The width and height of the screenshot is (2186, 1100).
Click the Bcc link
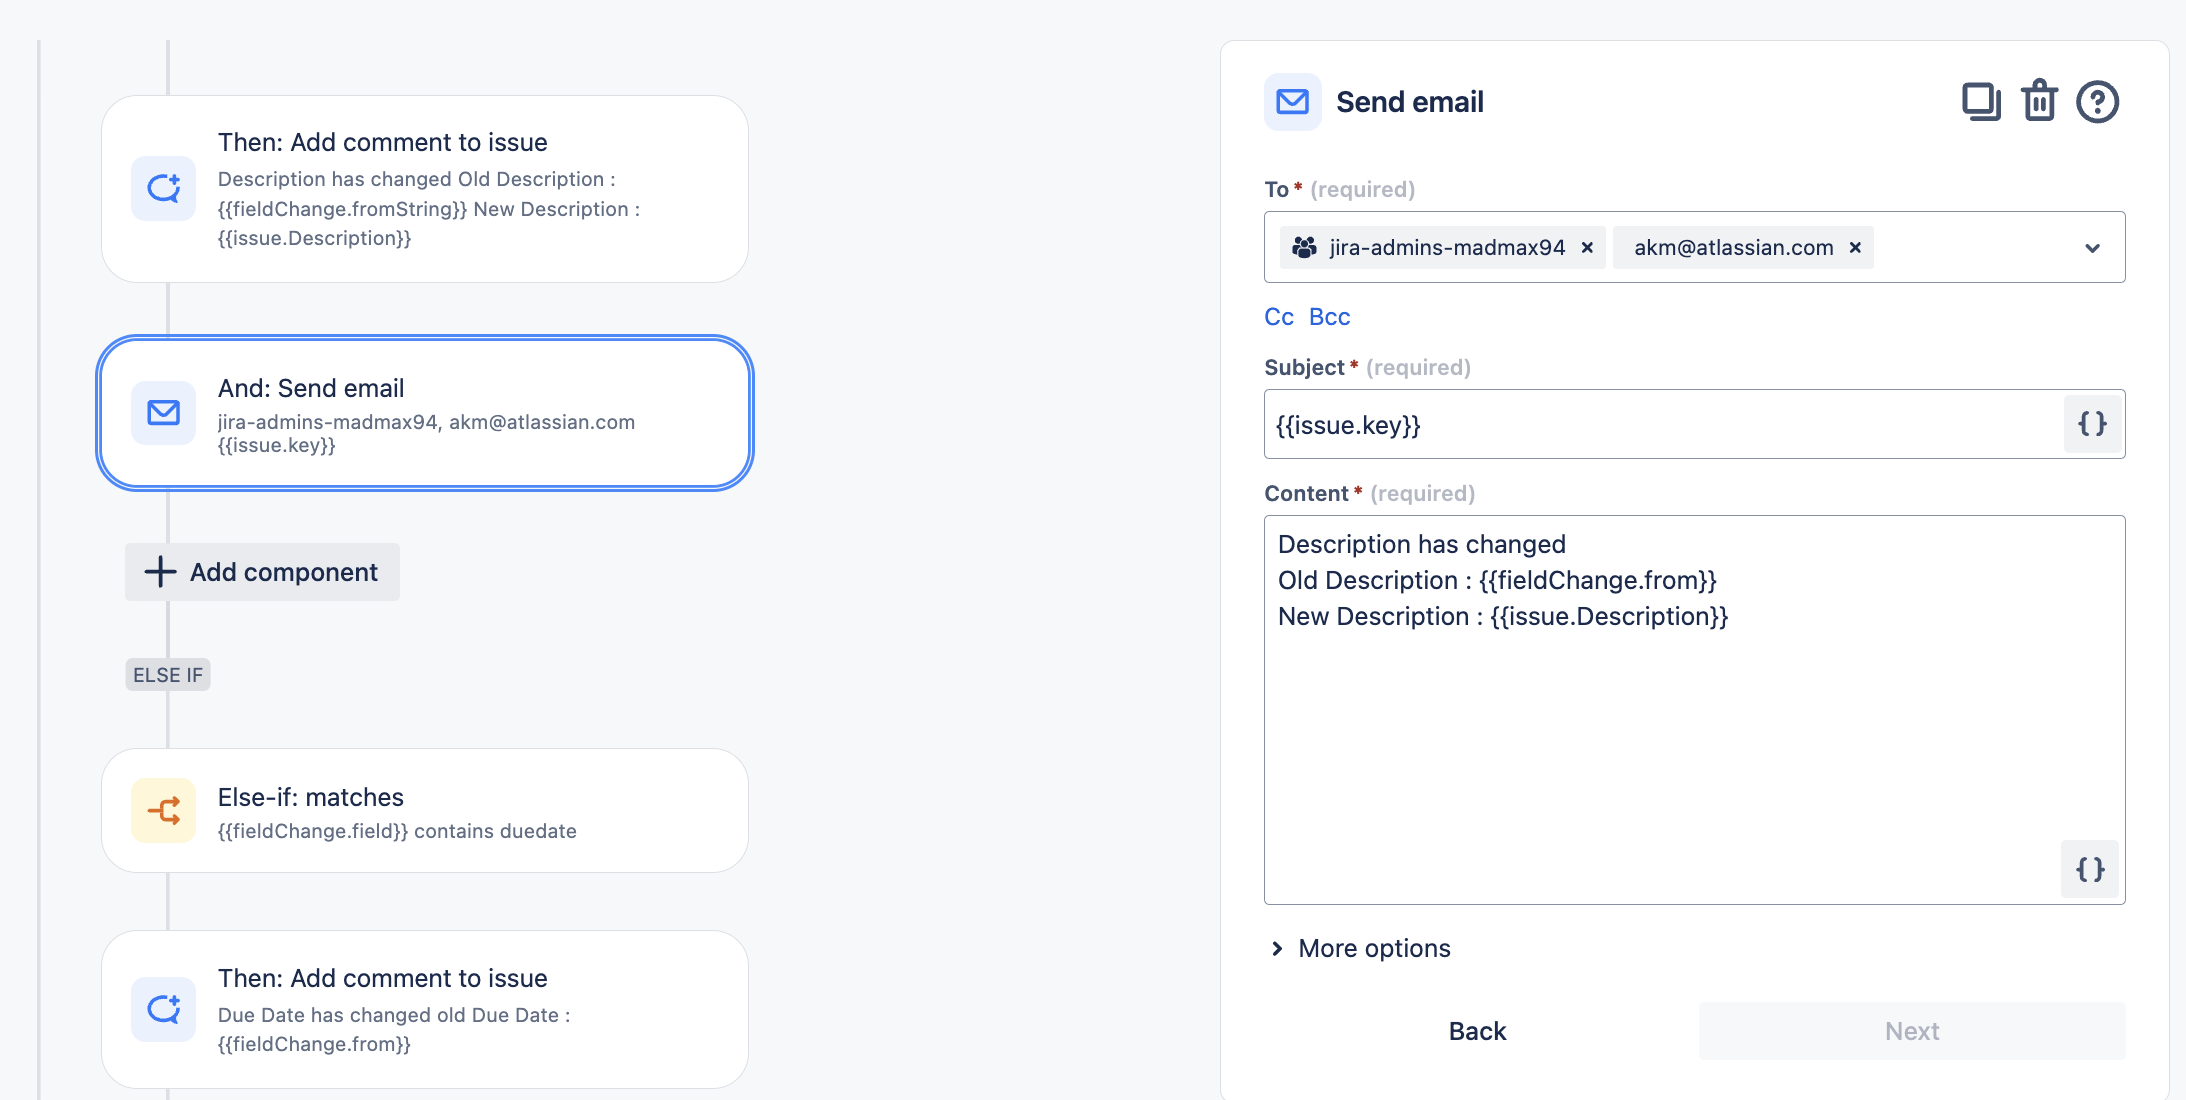click(1329, 317)
